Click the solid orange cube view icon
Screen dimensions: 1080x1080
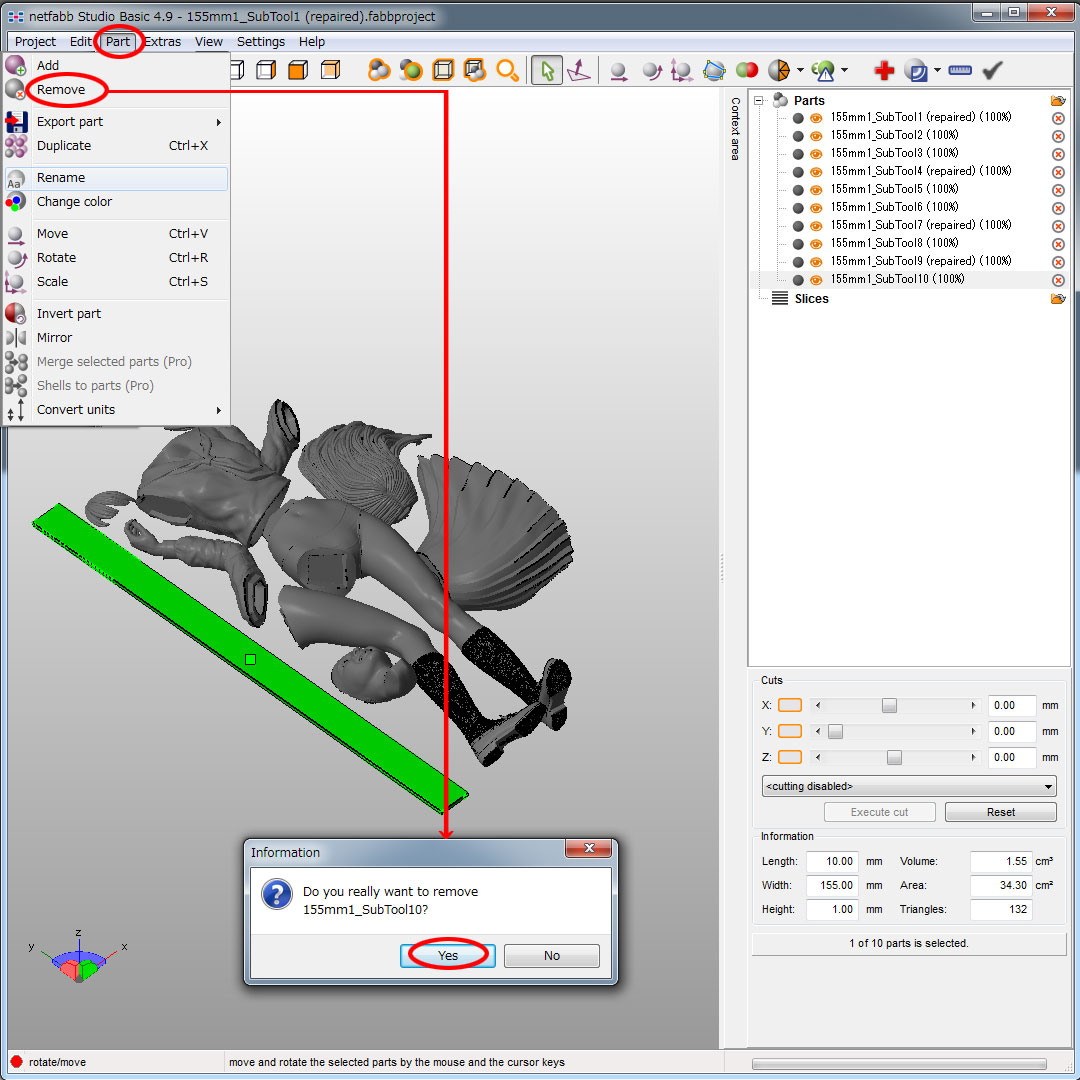[298, 70]
